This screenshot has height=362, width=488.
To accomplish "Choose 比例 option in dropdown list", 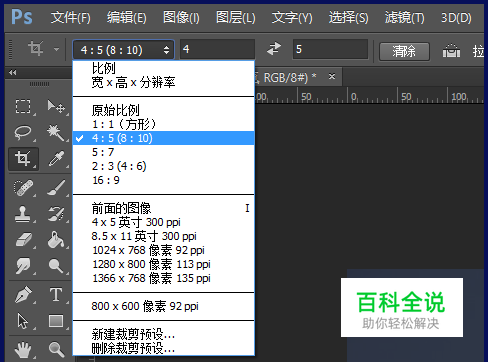I will pyautogui.click(x=163, y=68).
